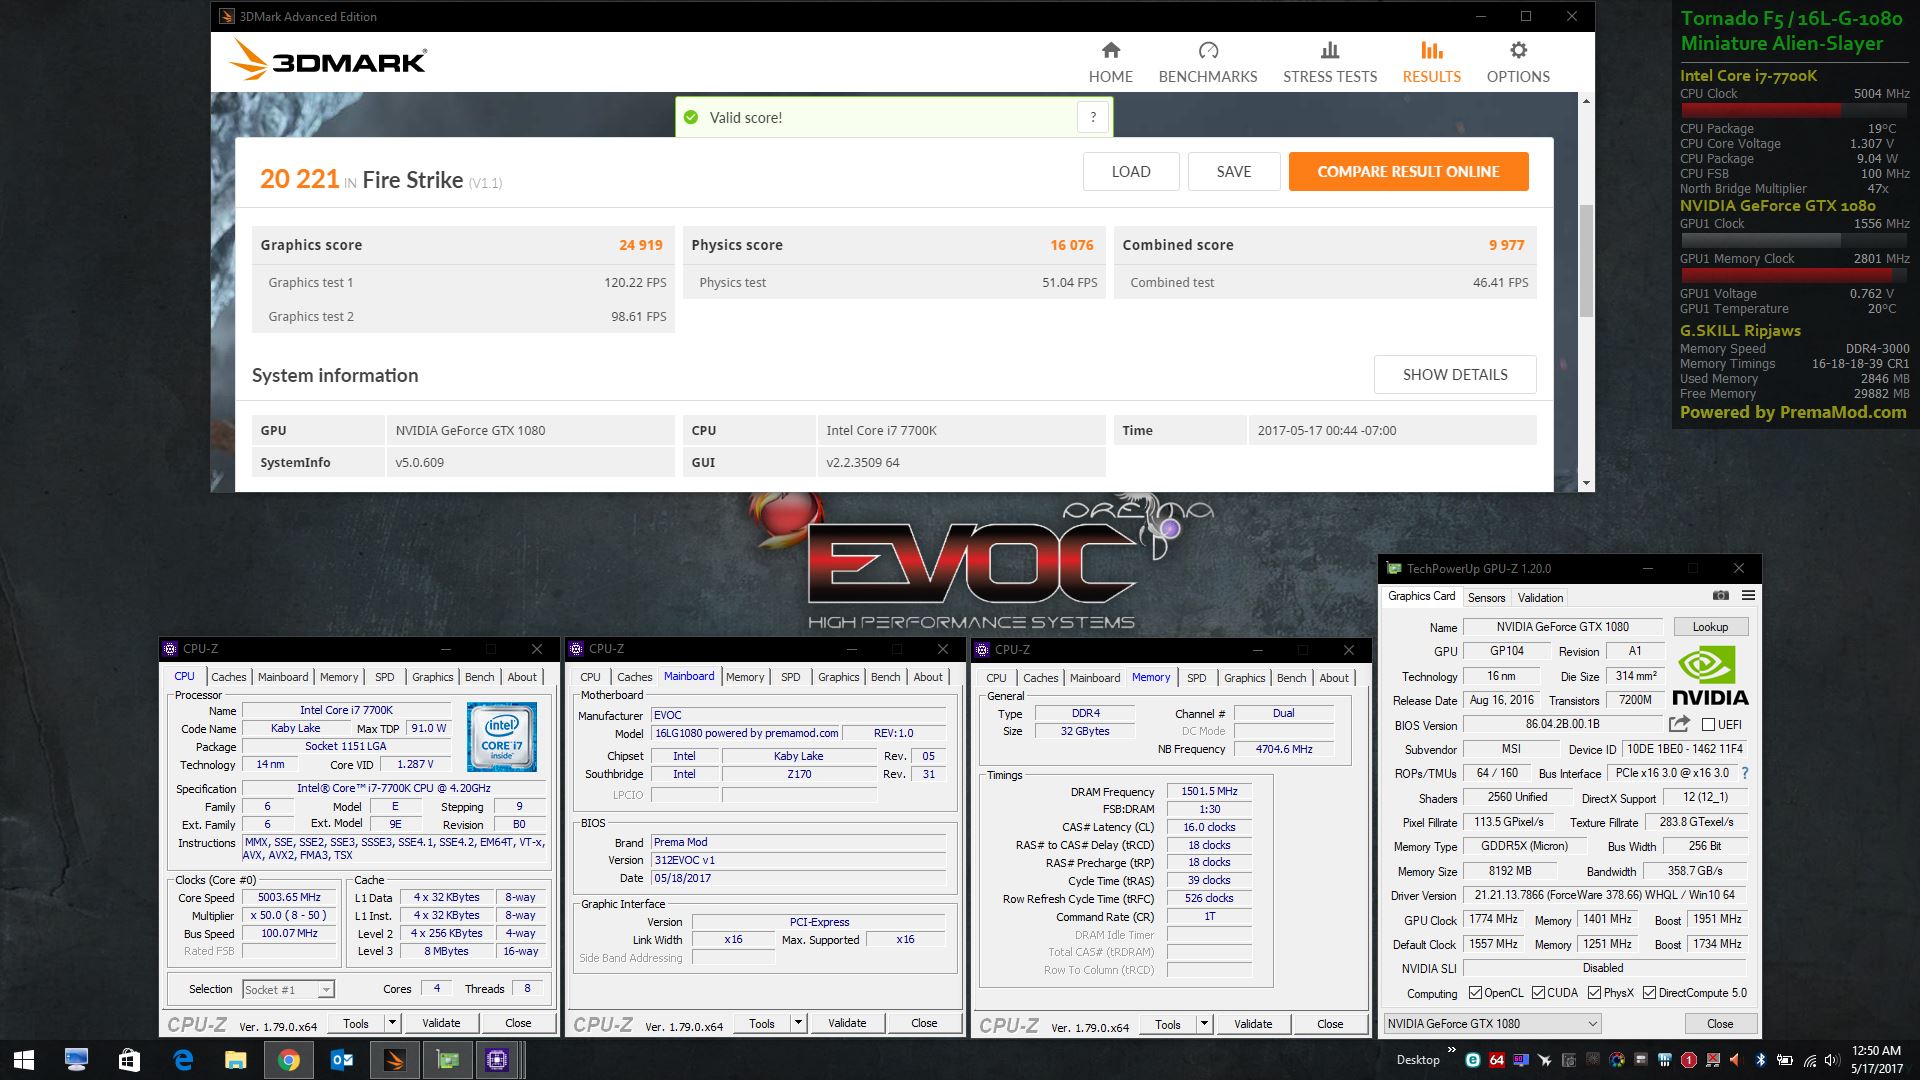Switch to the Sensors tab in GPU-Z

click(x=1486, y=598)
